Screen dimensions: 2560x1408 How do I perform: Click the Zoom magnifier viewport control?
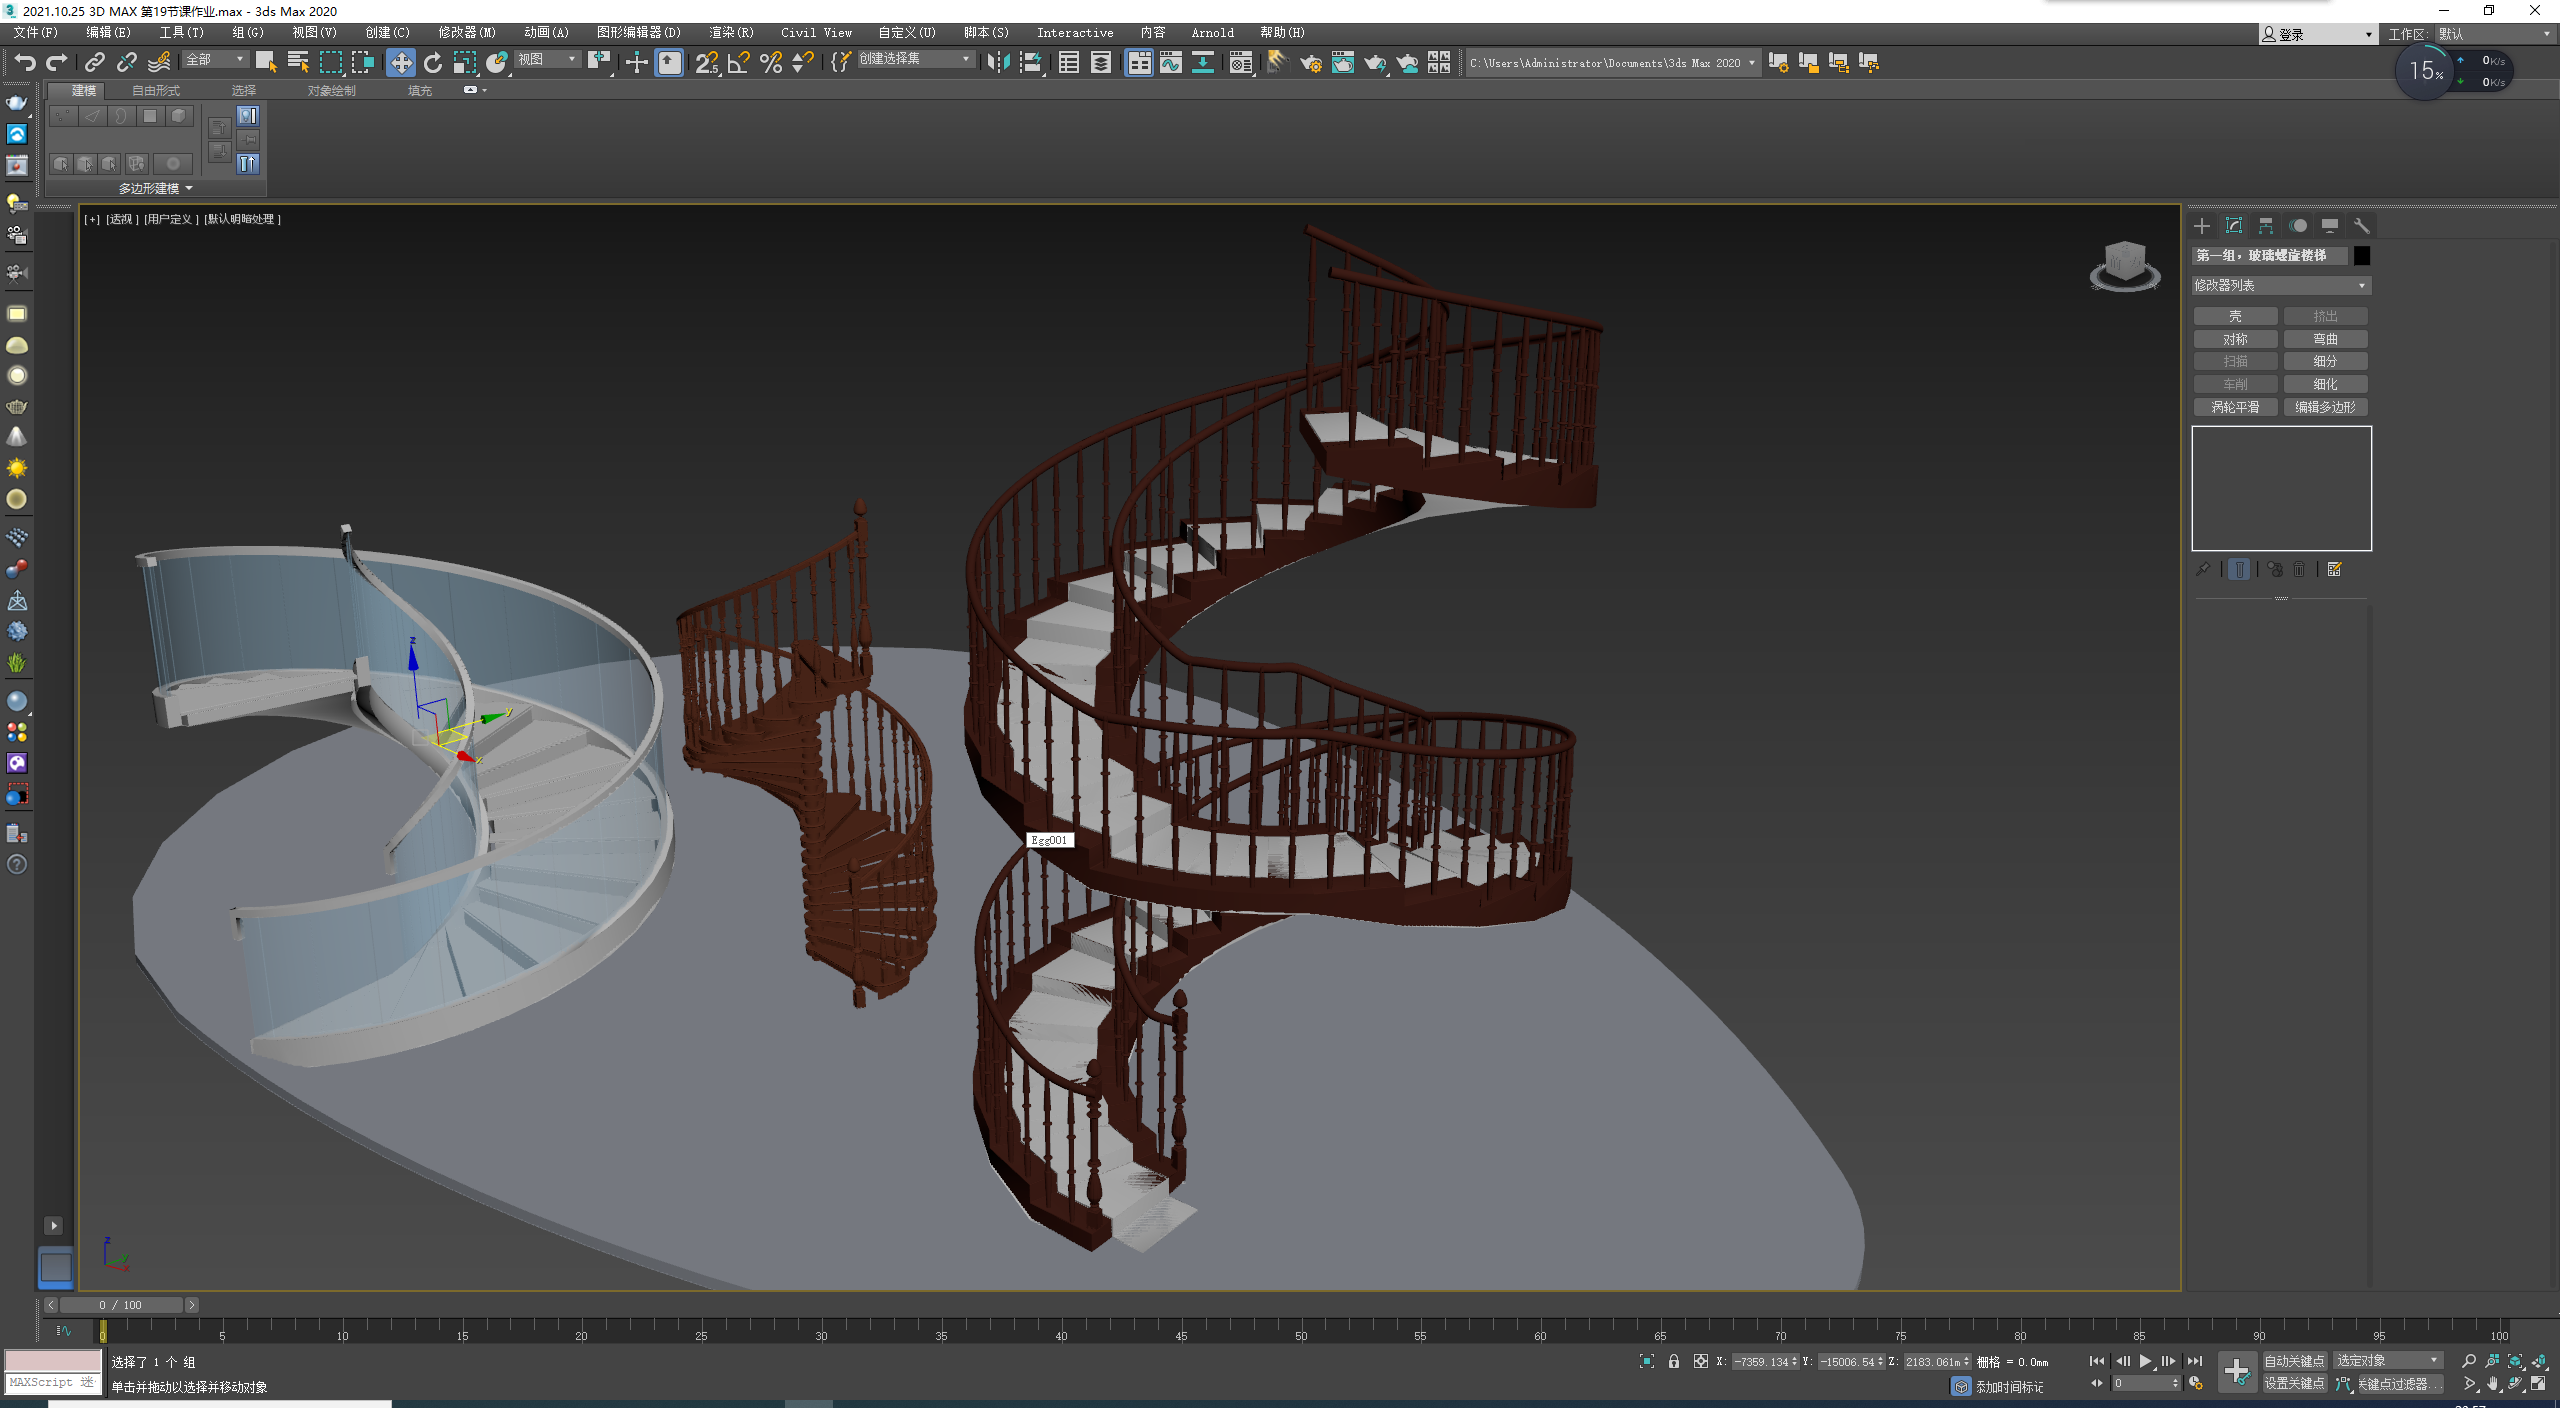pos(2469,1361)
